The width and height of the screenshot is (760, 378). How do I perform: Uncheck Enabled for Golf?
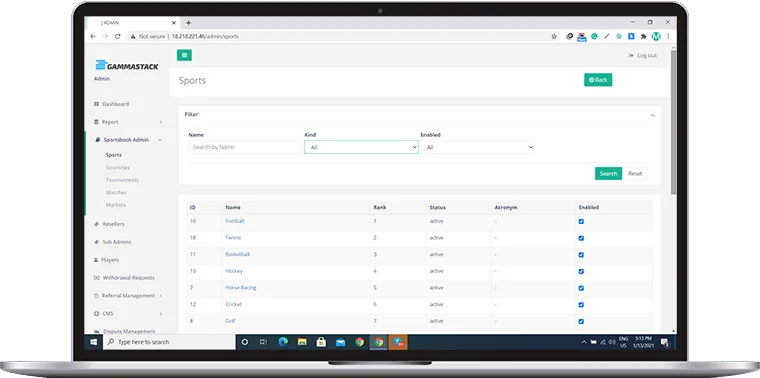click(581, 321)
